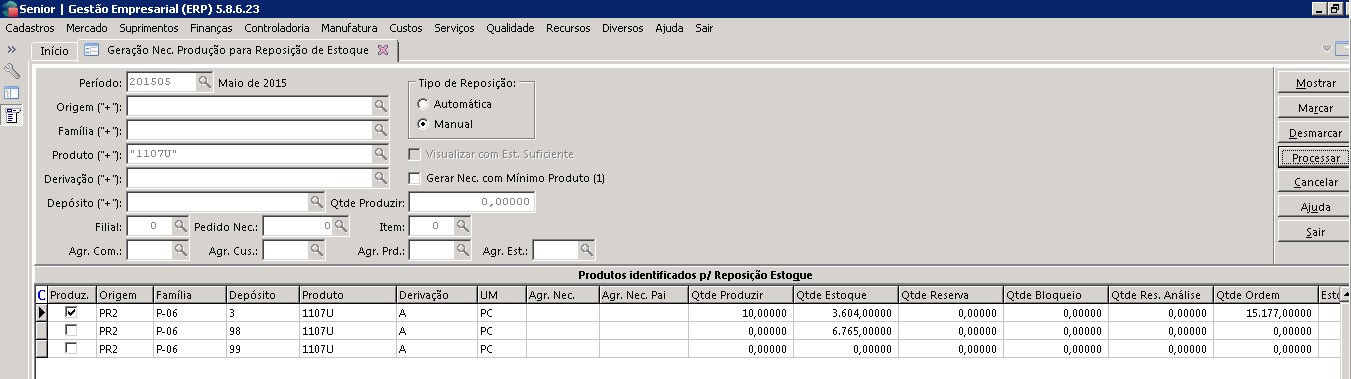Open the Controladoria menu
This screenshot has width=1351, height=379.
[x=277, y=28]
